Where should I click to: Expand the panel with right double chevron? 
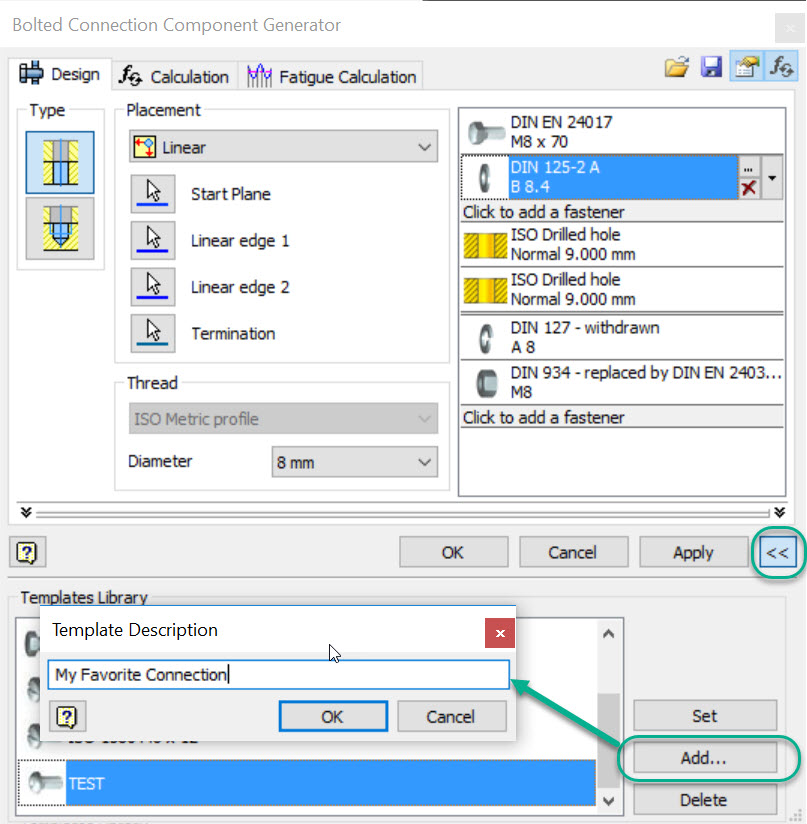pyautogui.click(x=780, y=512)
